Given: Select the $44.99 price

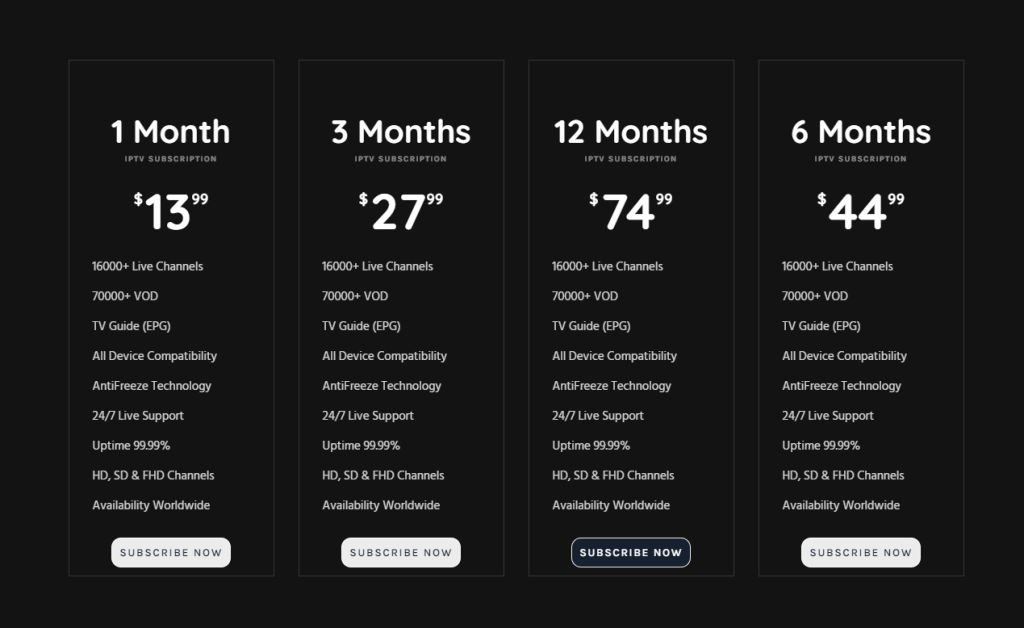Looking at the screenshot, I should (861, 211).
